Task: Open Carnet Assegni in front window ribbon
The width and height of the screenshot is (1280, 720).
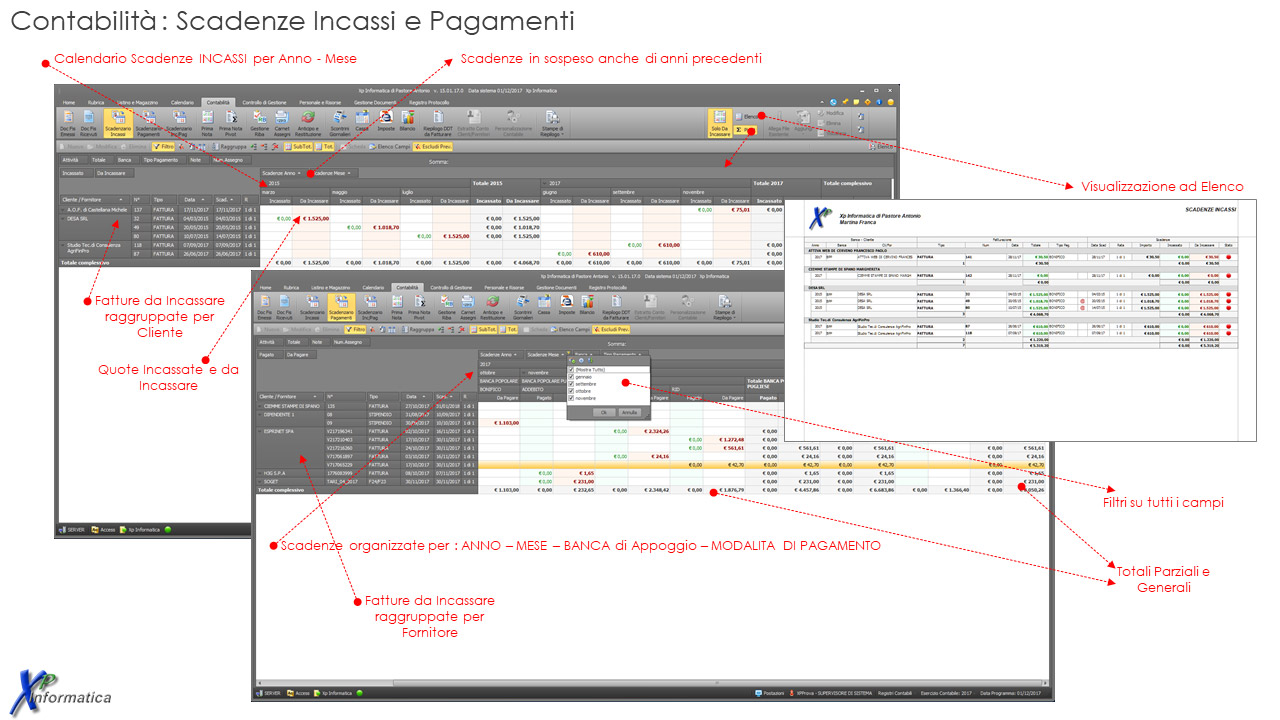Action: (467, 308)
